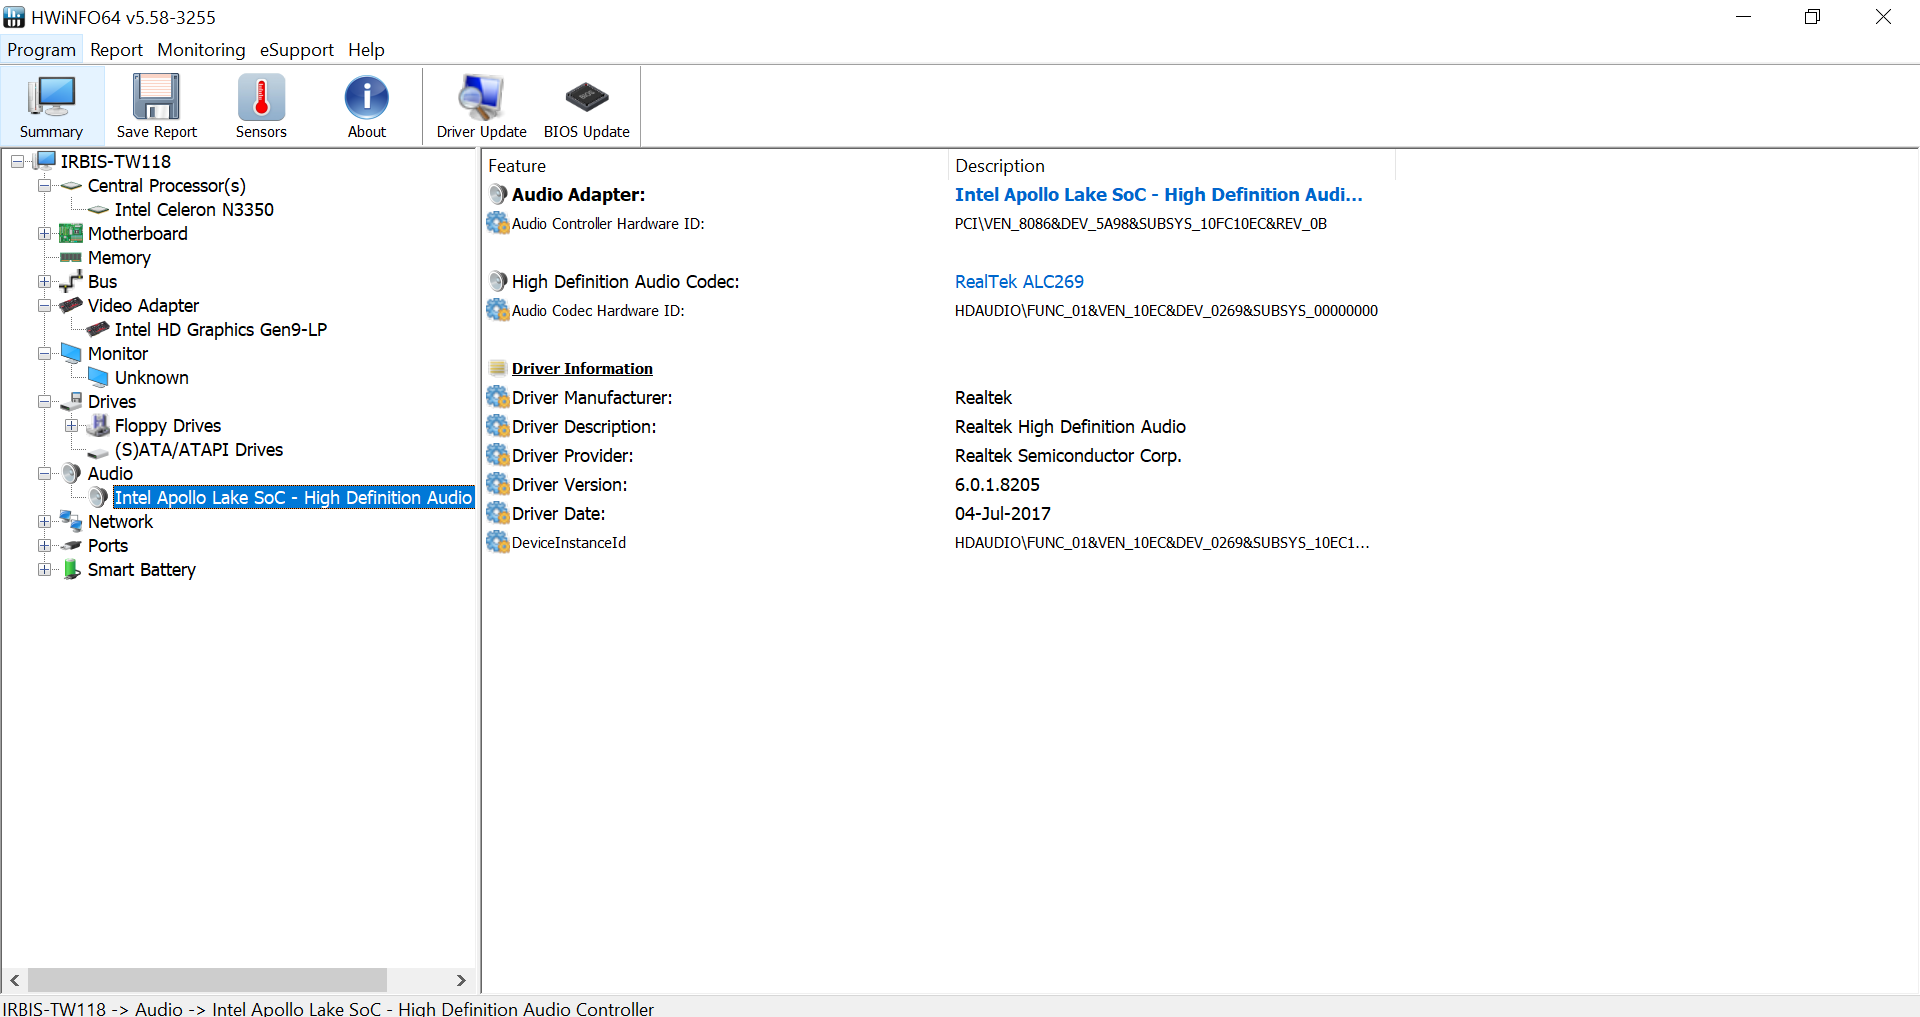
Task: Click the Central Processor(s) chip icon
Action: click(71, 185)
